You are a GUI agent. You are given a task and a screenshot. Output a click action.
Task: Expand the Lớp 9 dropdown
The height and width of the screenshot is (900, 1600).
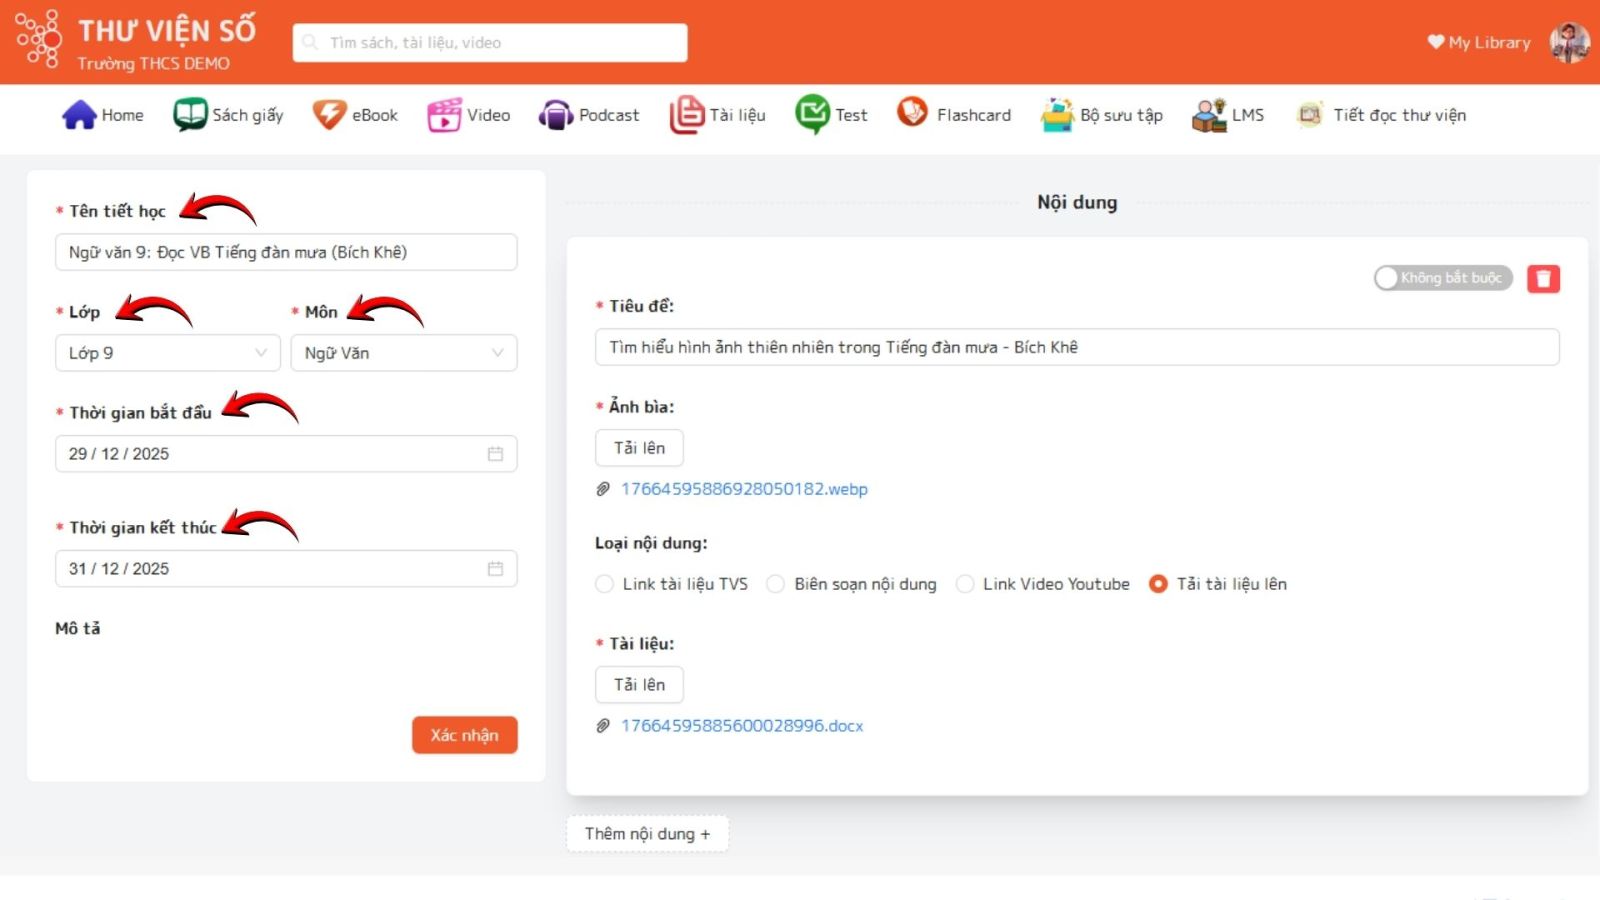167,353
